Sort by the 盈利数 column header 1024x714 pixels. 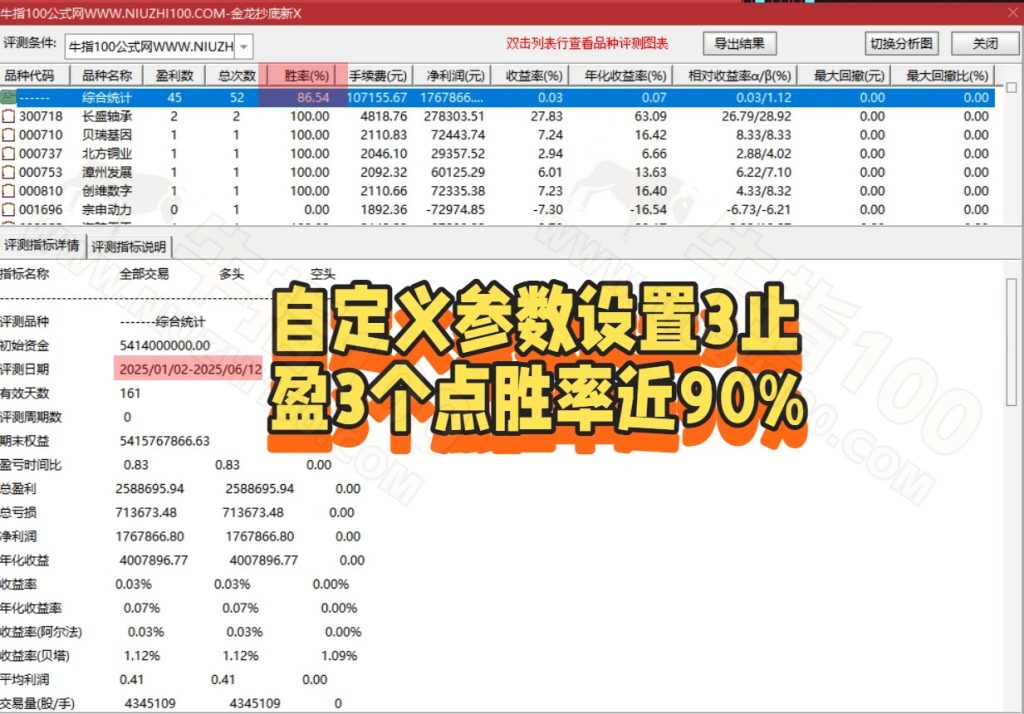pos(174,76)
